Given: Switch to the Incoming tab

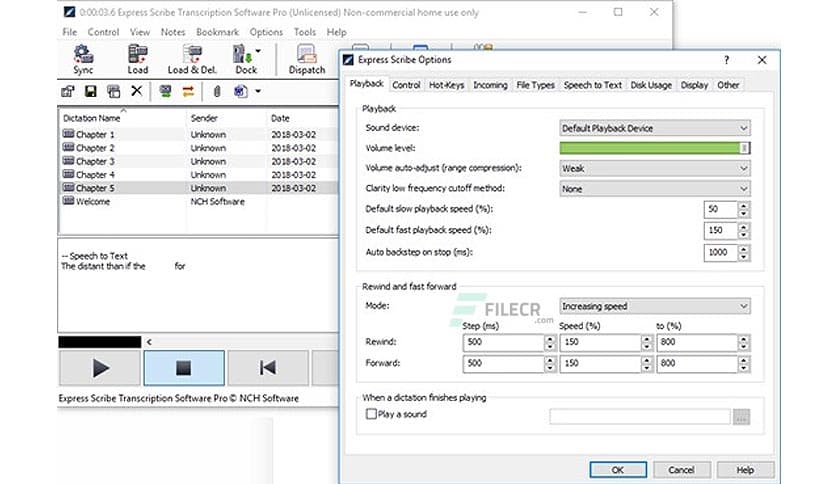Looking at the screenshot, I should (x=490, y=85).
